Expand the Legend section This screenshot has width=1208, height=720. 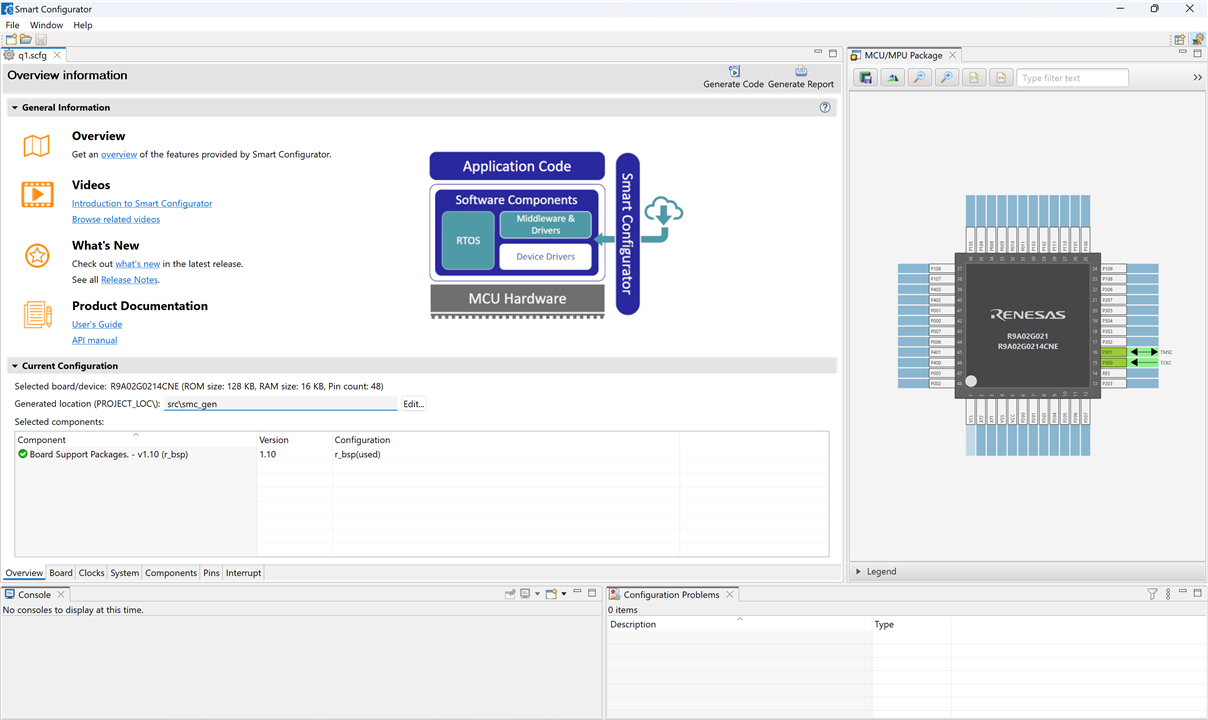coord(858,572)
